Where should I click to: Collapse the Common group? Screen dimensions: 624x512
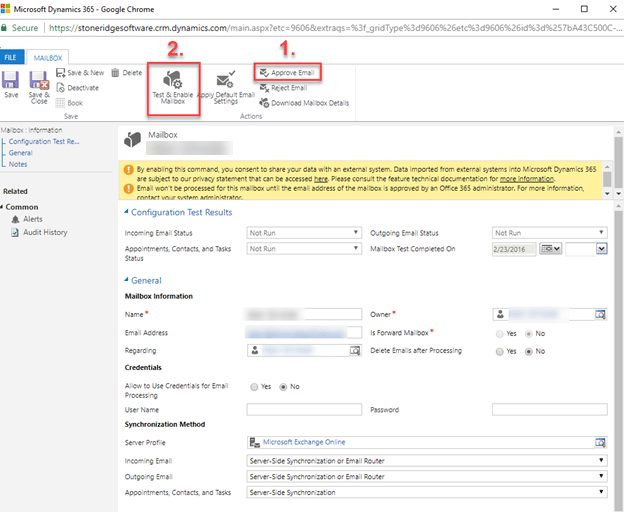click(2, 207)
